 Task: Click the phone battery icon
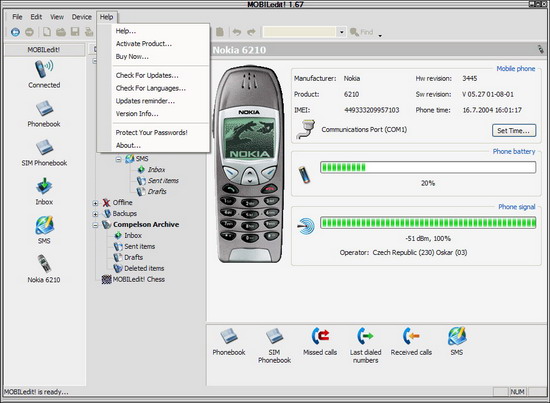click(304, 175)
